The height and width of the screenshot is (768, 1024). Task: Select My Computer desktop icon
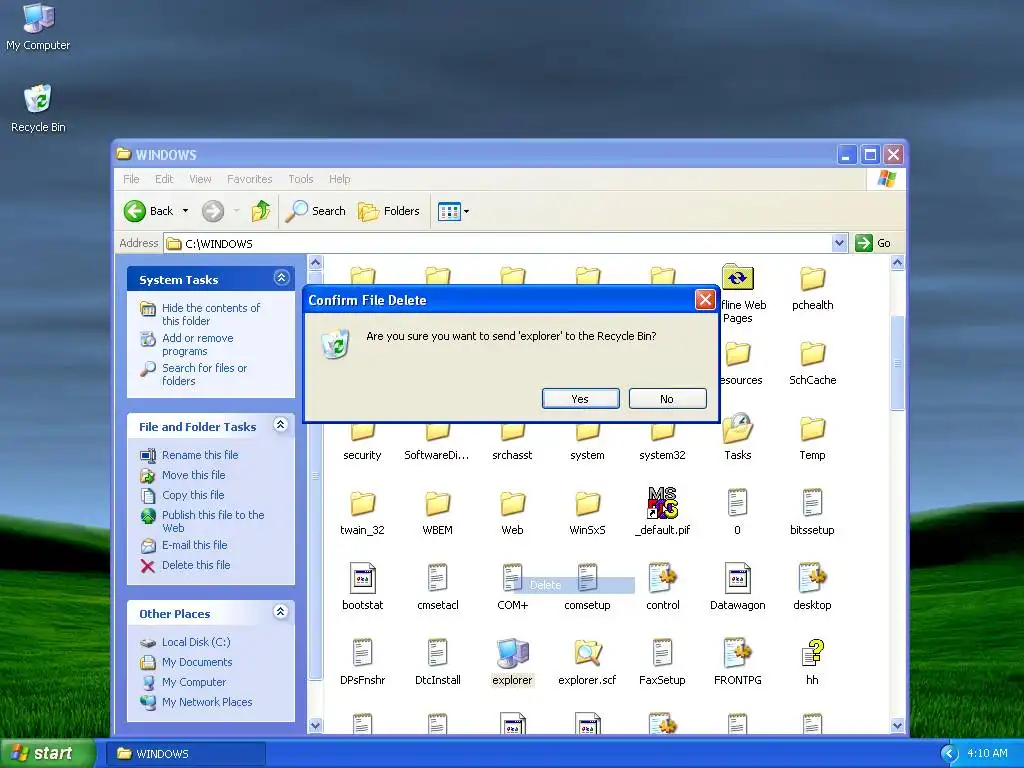tap(38, 27)
